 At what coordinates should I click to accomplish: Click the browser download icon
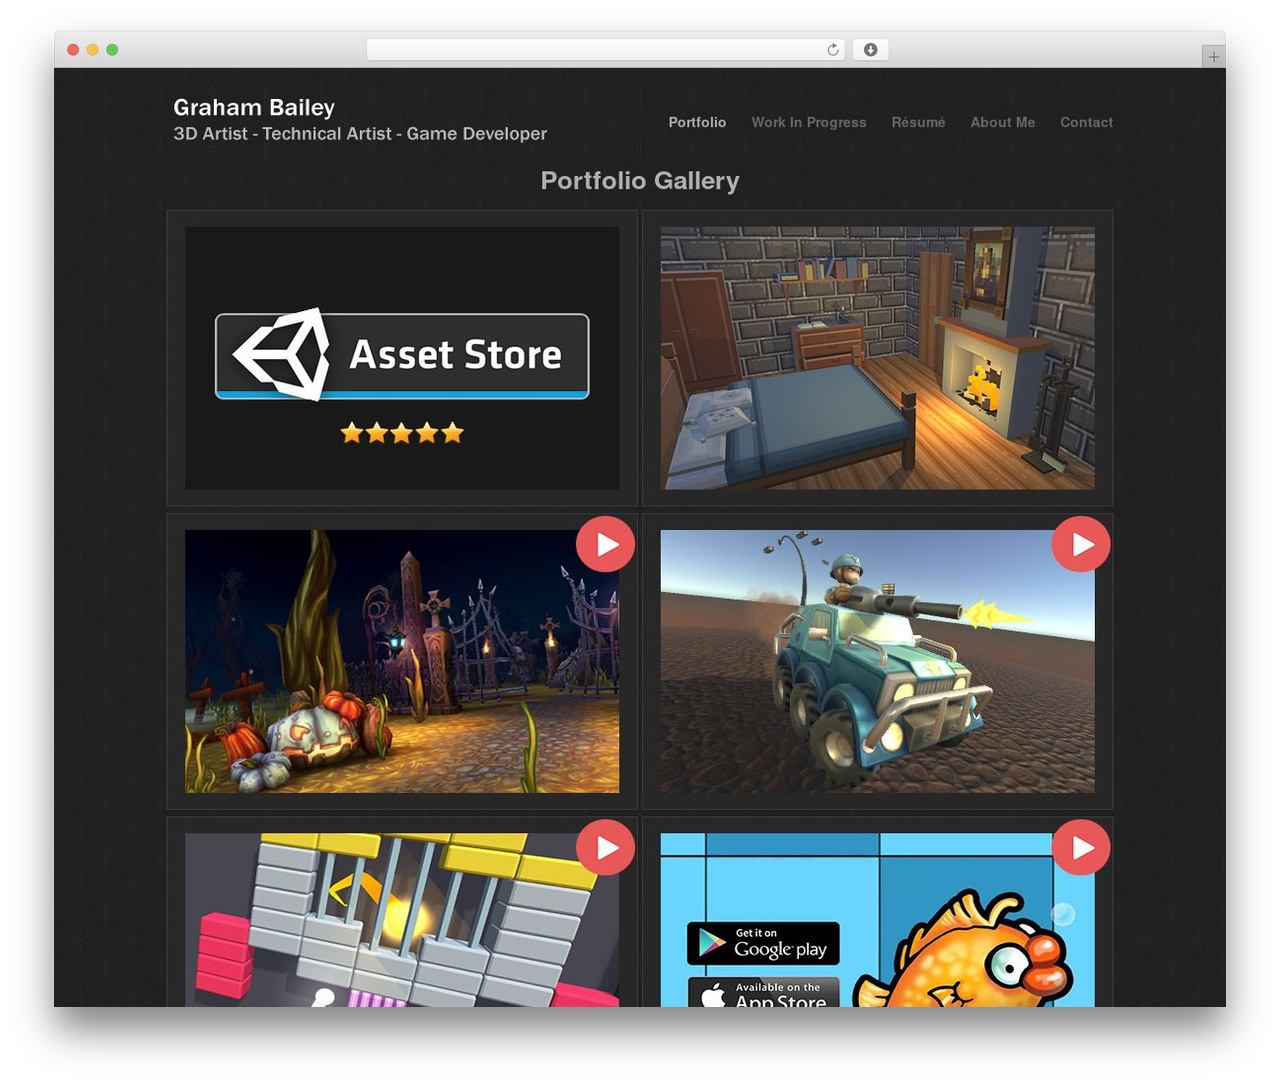(870, 50)
